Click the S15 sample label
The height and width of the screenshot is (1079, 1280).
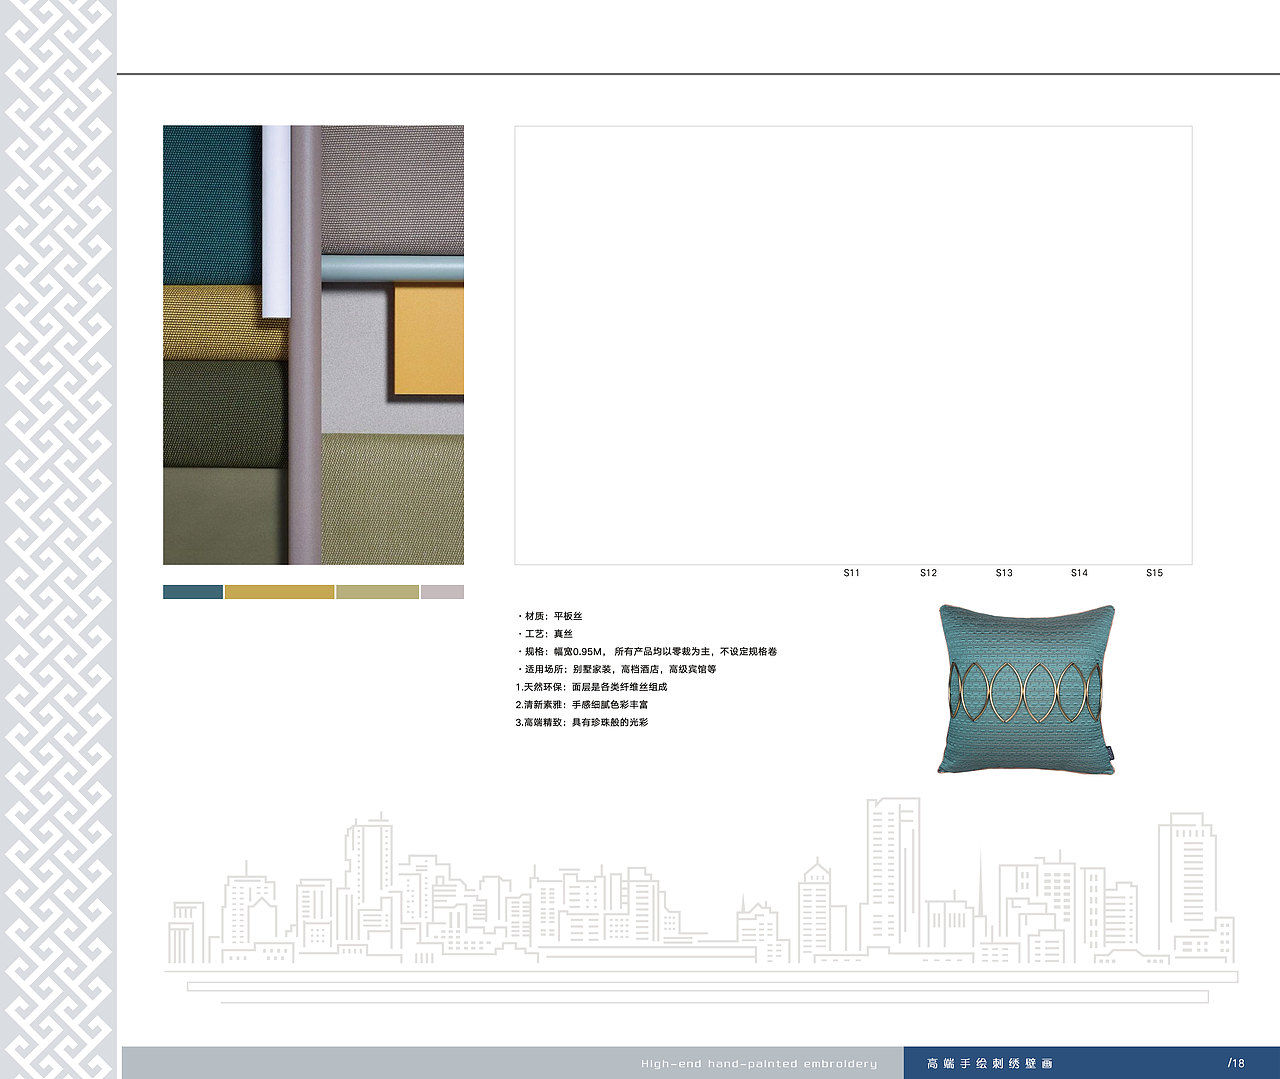(x=1155, y=573)
